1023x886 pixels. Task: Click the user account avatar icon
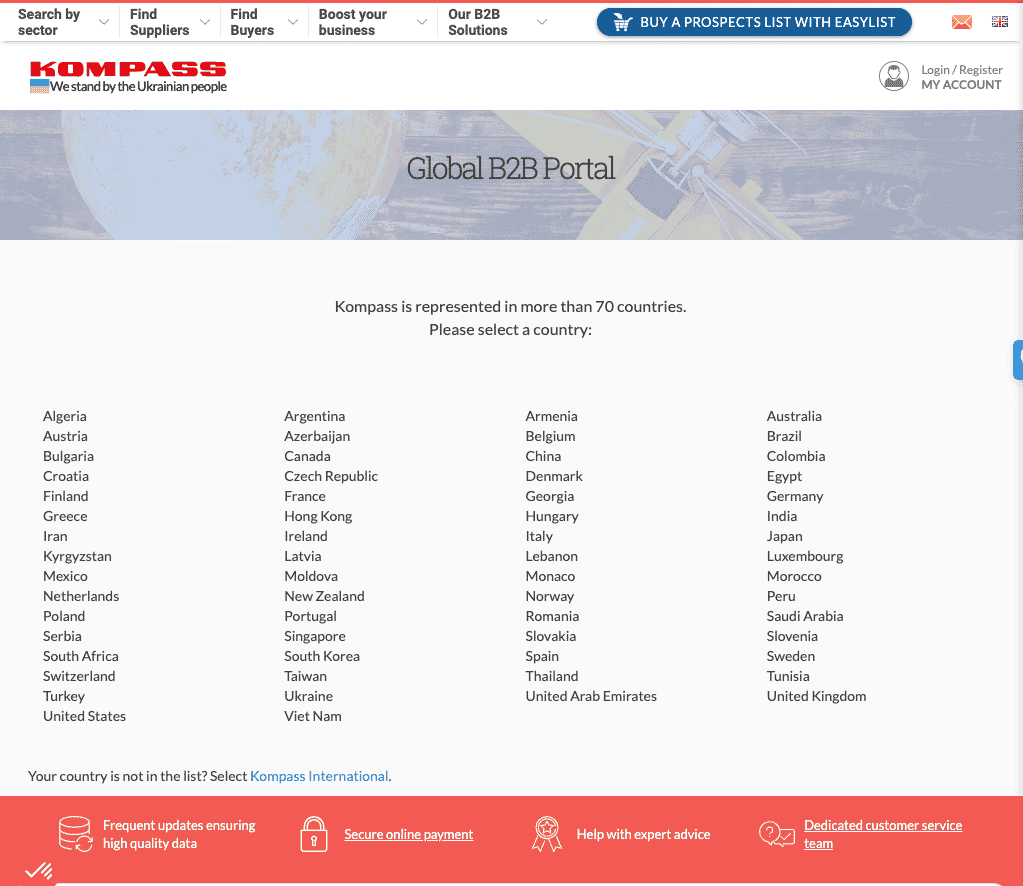pos(894,76)
